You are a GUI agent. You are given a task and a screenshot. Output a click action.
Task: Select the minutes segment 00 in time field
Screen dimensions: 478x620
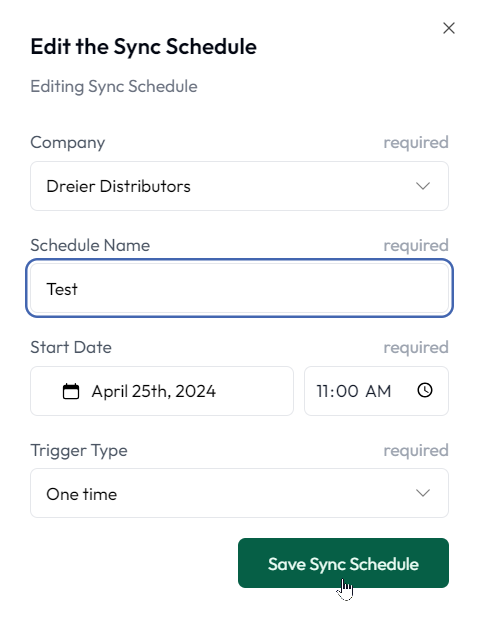click(347, 391)
